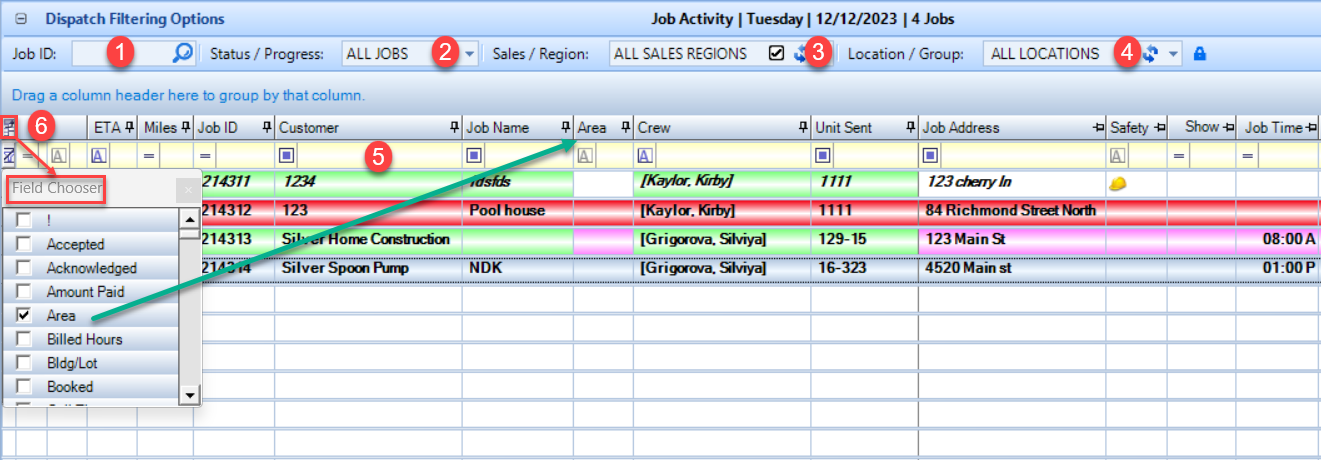This screenshot has width=1321, height=460.
Task: Open Job Name filter operator dropdown
Action: click(474, 155)
